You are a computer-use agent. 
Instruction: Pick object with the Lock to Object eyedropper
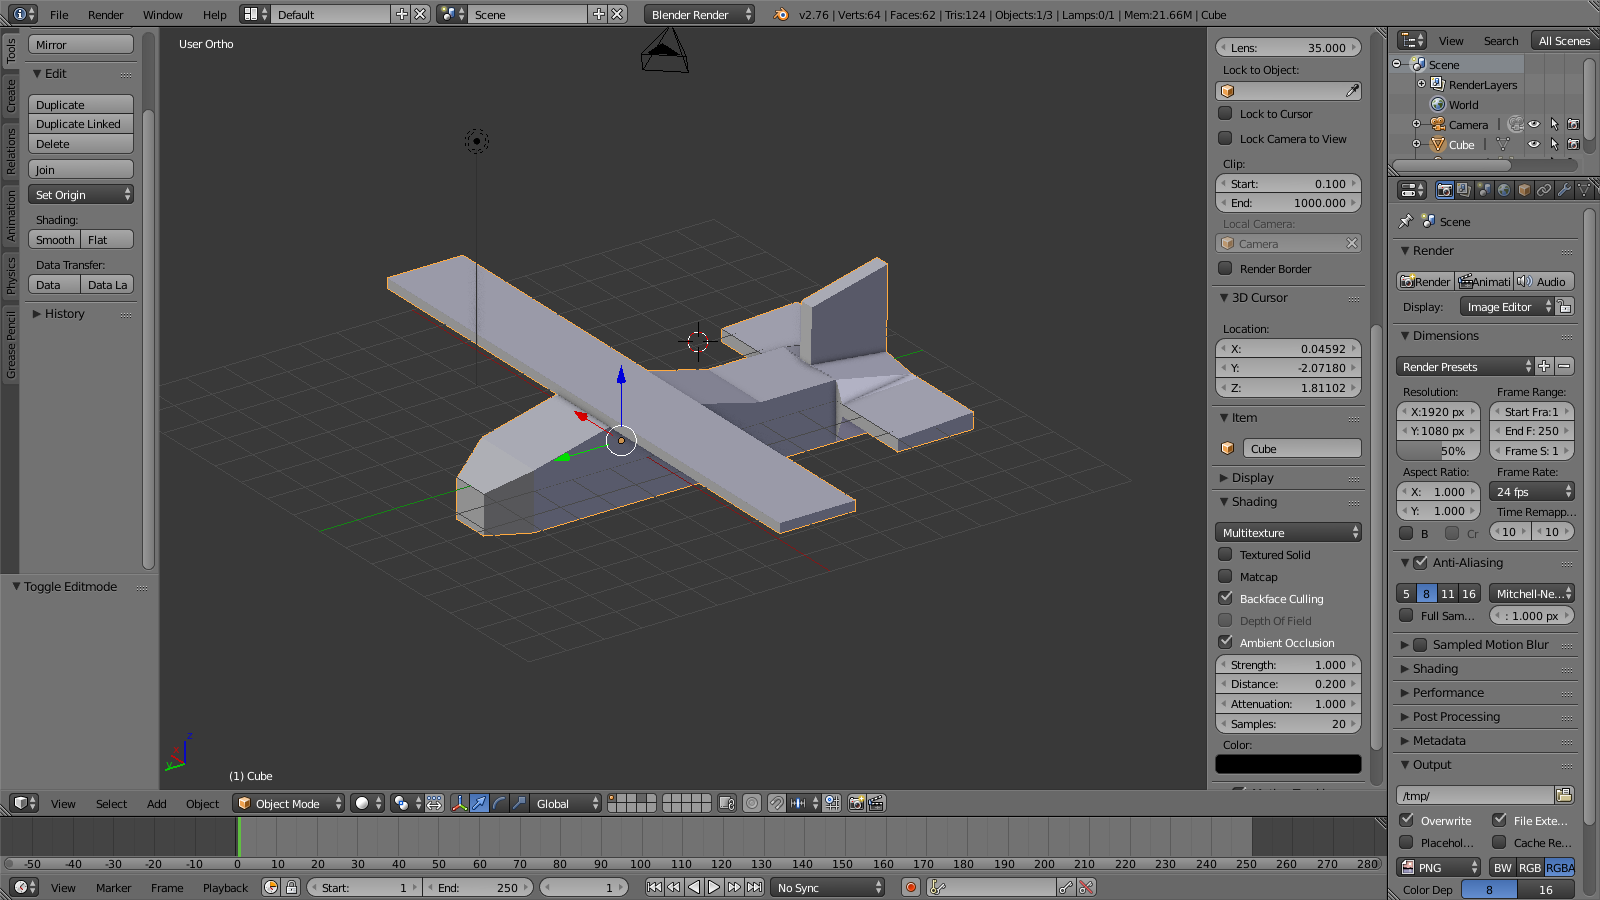tap(1352, 91)
